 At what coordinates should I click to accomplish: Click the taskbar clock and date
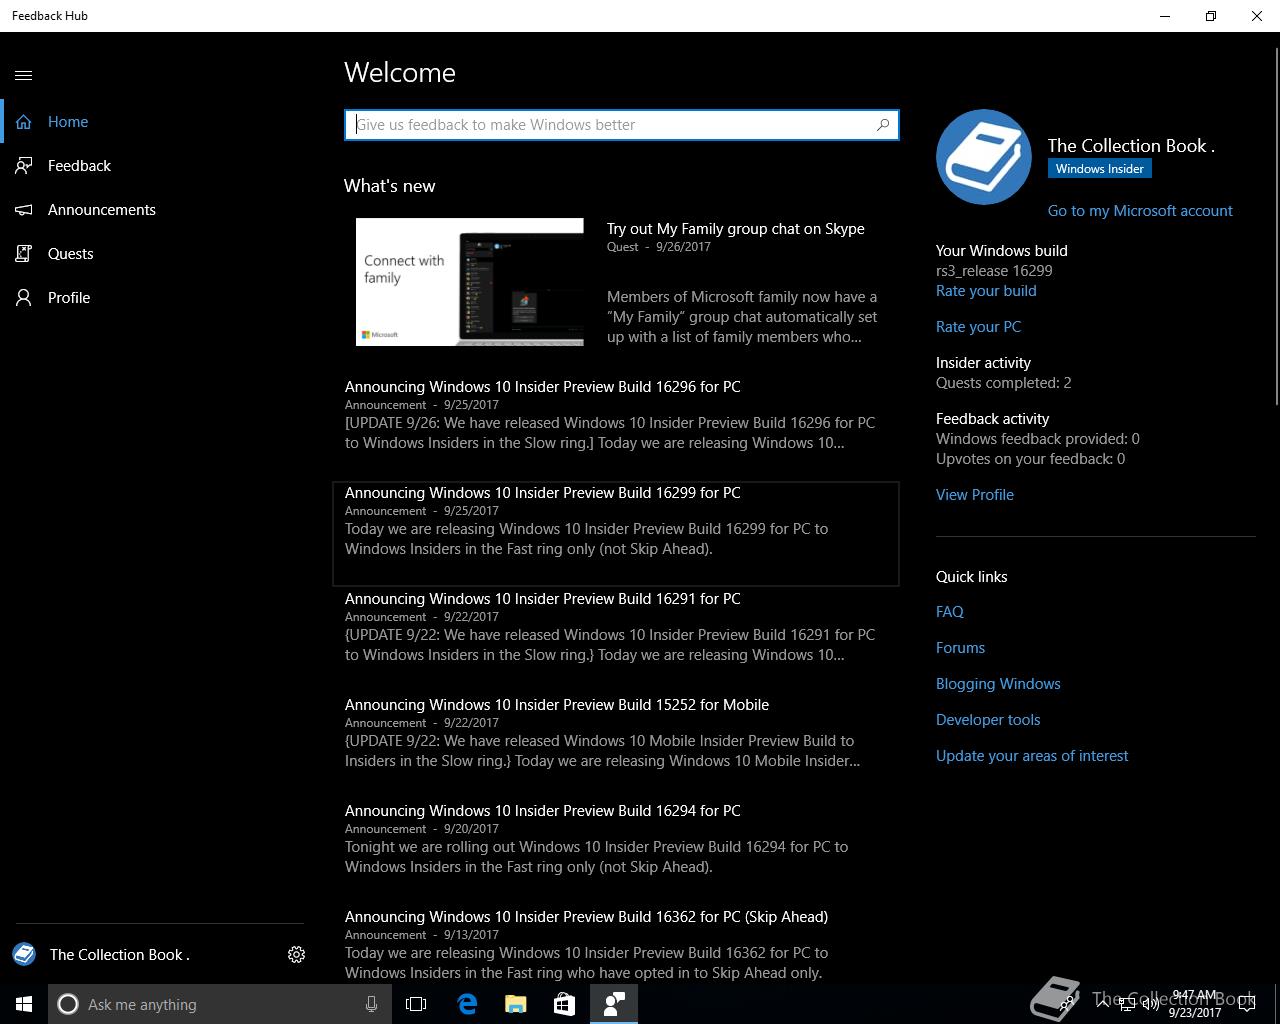pos(1194,1004)
